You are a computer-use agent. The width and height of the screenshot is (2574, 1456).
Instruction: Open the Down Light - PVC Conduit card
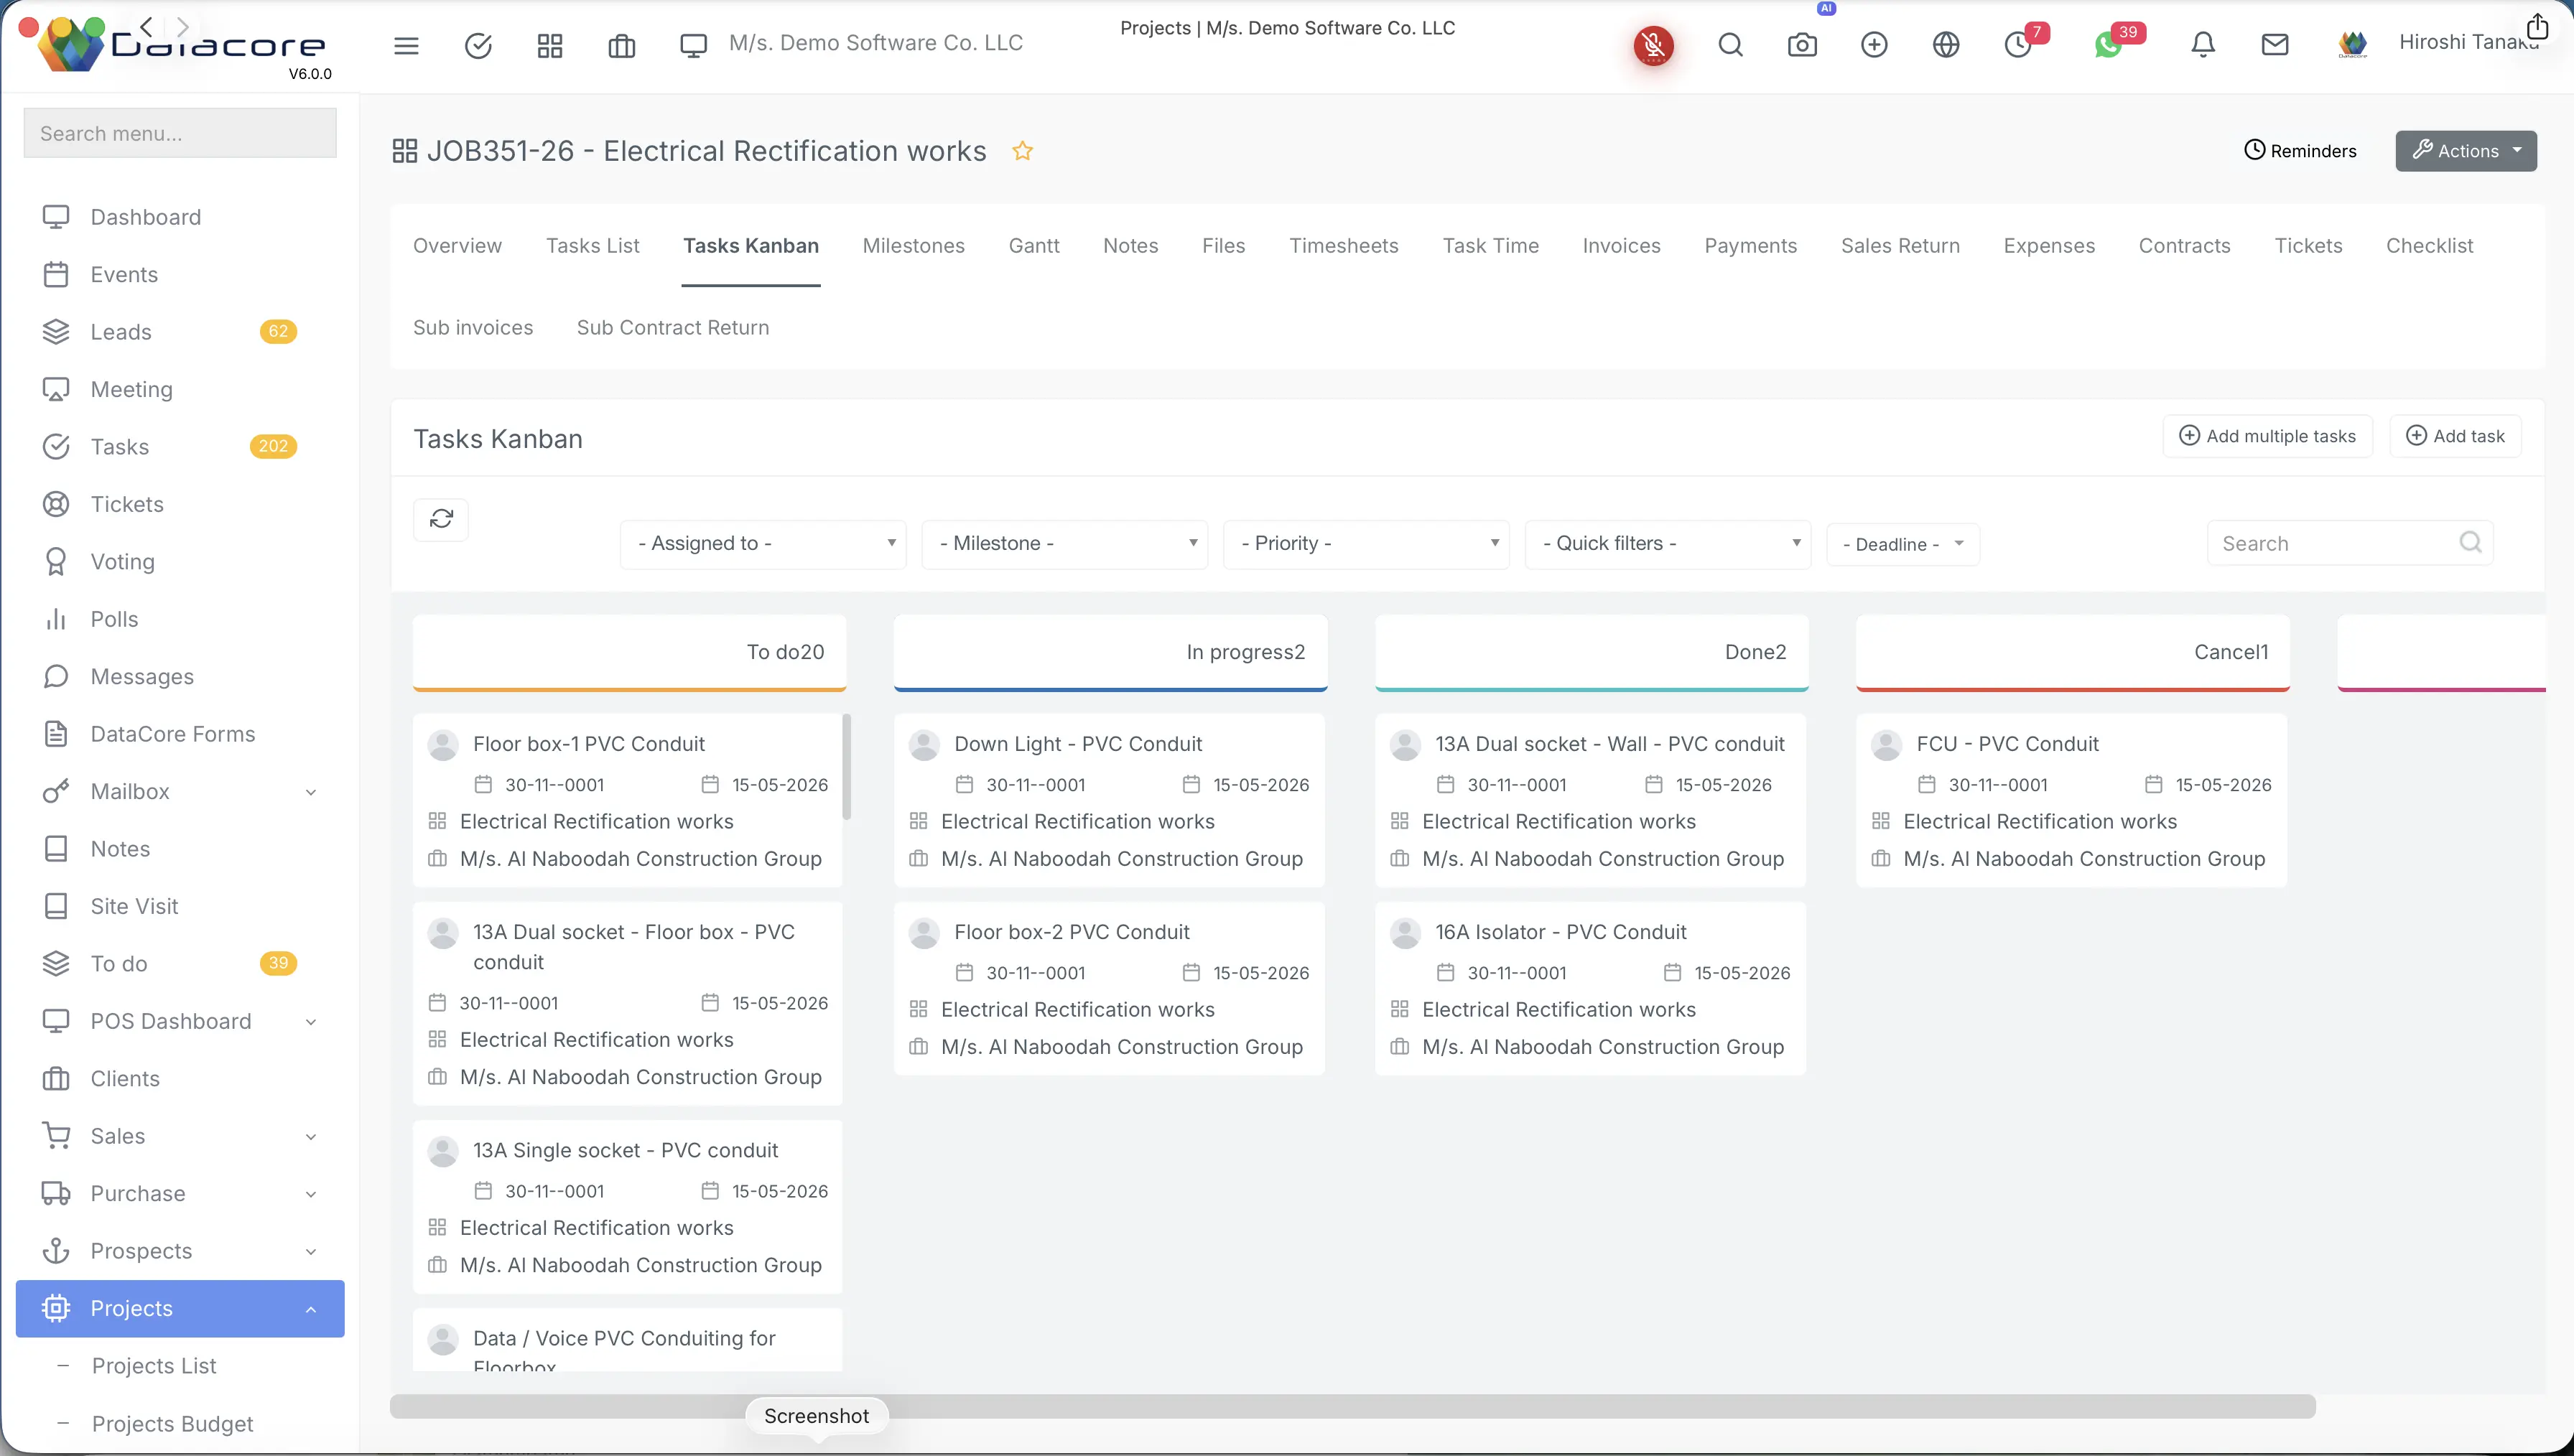[1109, 800]
